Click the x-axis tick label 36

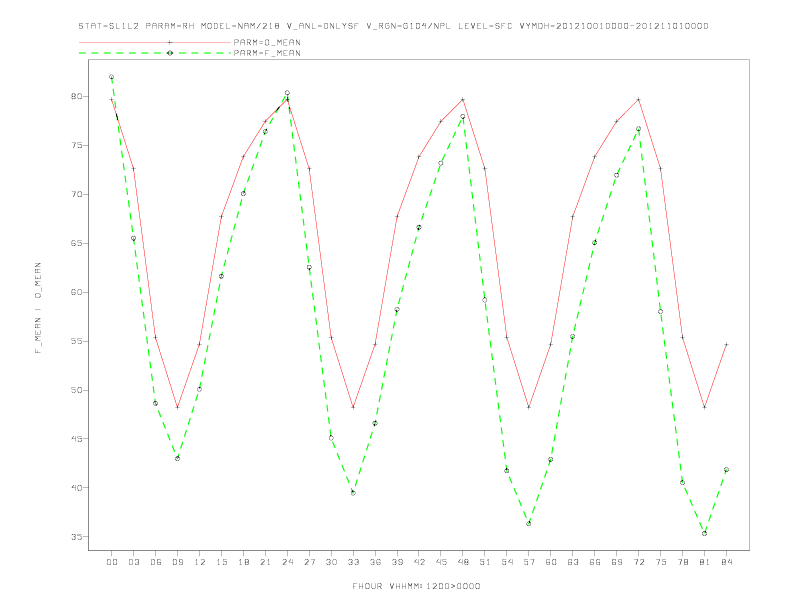coord(375,562)
